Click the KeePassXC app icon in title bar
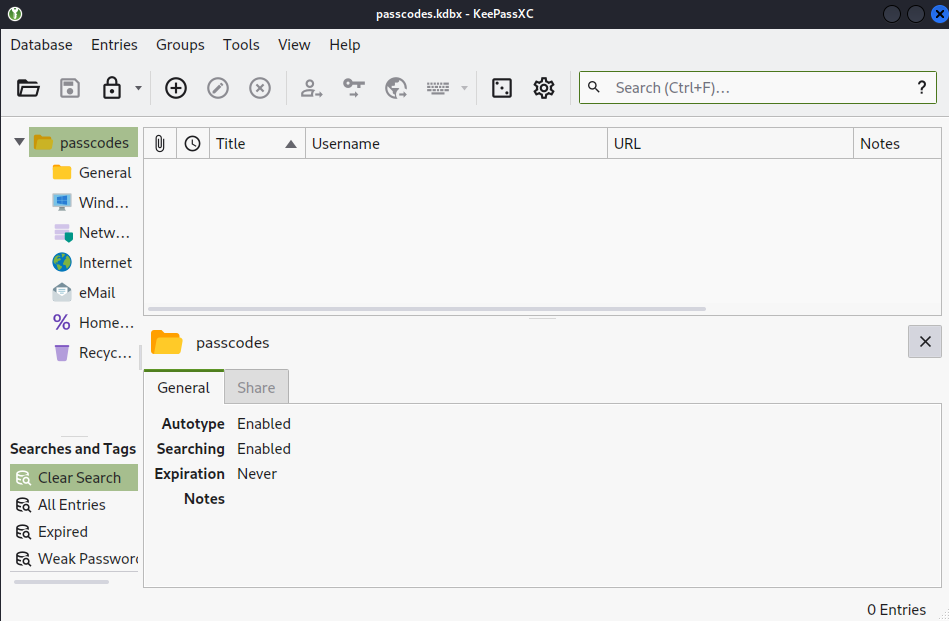The height and width of the screenshot is (621, 949). (x=15, y=13)
